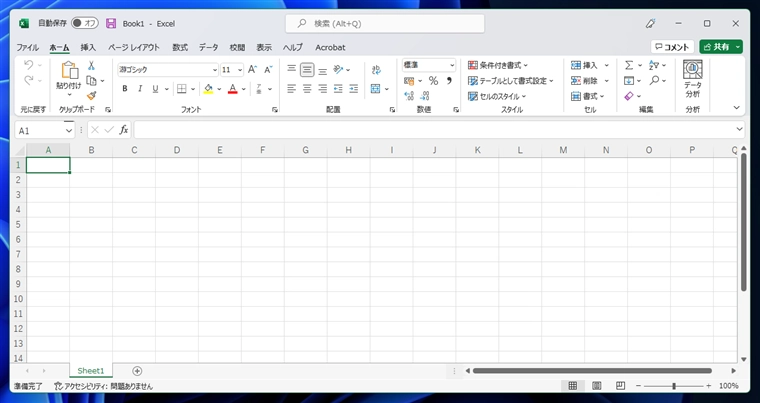This screenshot has width=760, height=403.
Task: Open Conditional Formatting (条件付き書式) dropdown
Action: (498, 65)
